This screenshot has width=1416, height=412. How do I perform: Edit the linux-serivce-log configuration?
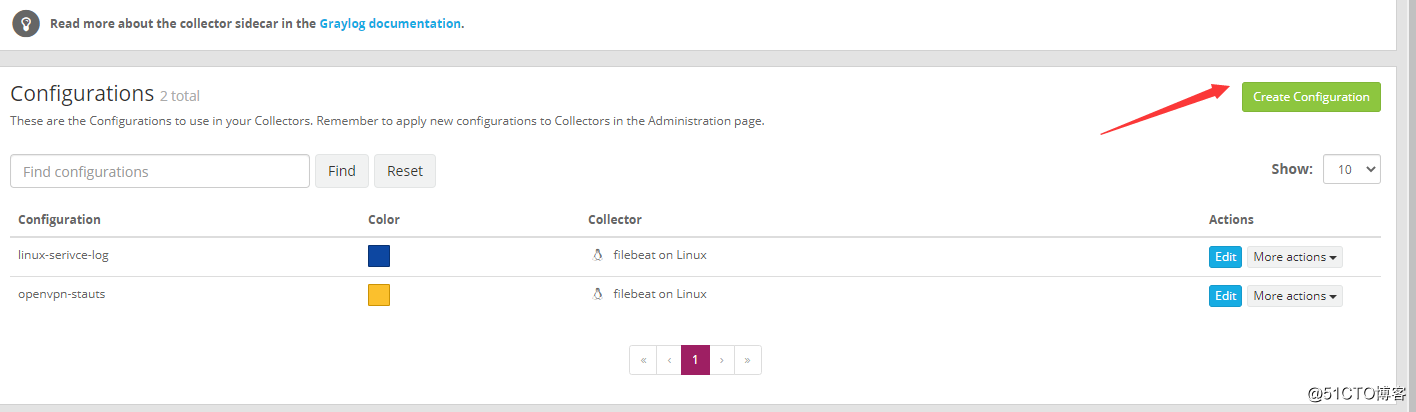pos(1225,257)
